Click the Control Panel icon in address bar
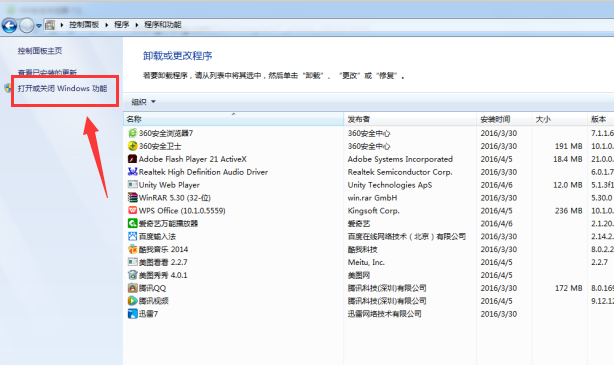614x365 pixels. (50, 25)
